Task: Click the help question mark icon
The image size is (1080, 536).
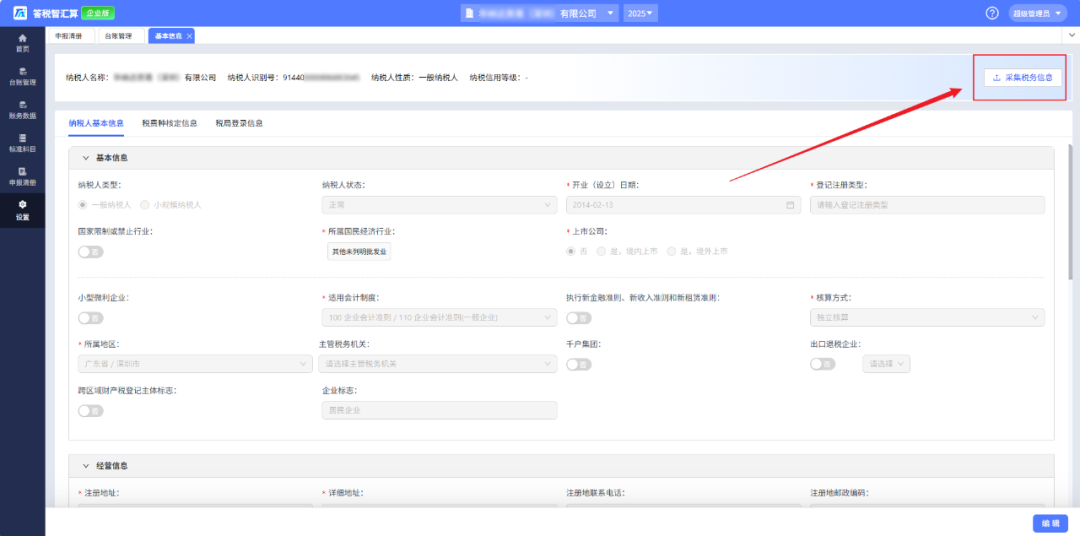Action: (x=992, y=13)
